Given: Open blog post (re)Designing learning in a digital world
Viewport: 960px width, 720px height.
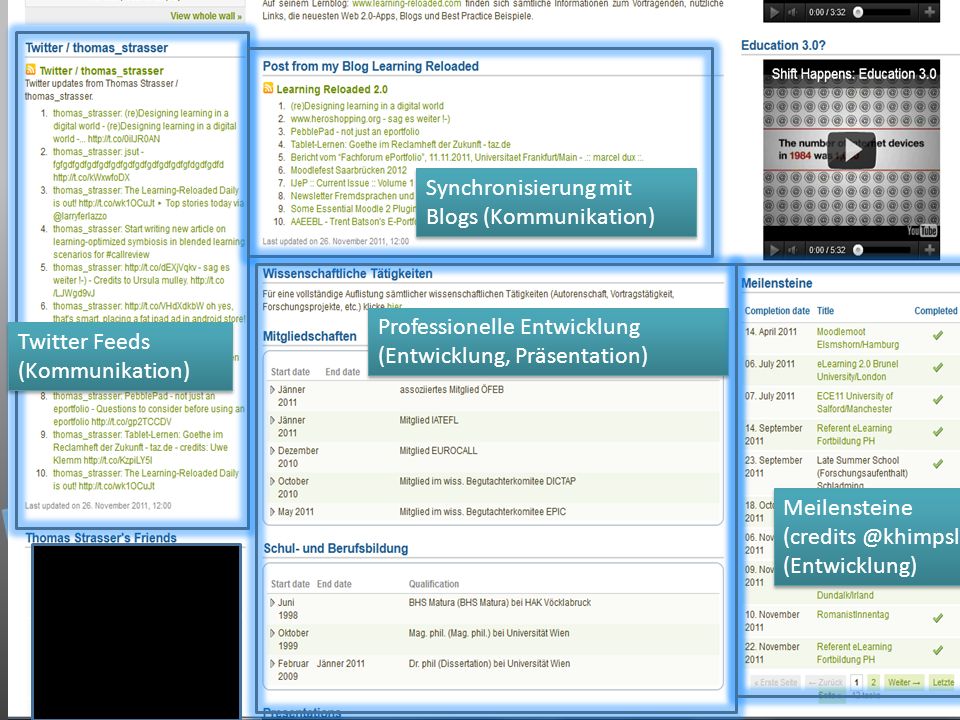Looking at the screenshot, I should click(x=367, y=106).
